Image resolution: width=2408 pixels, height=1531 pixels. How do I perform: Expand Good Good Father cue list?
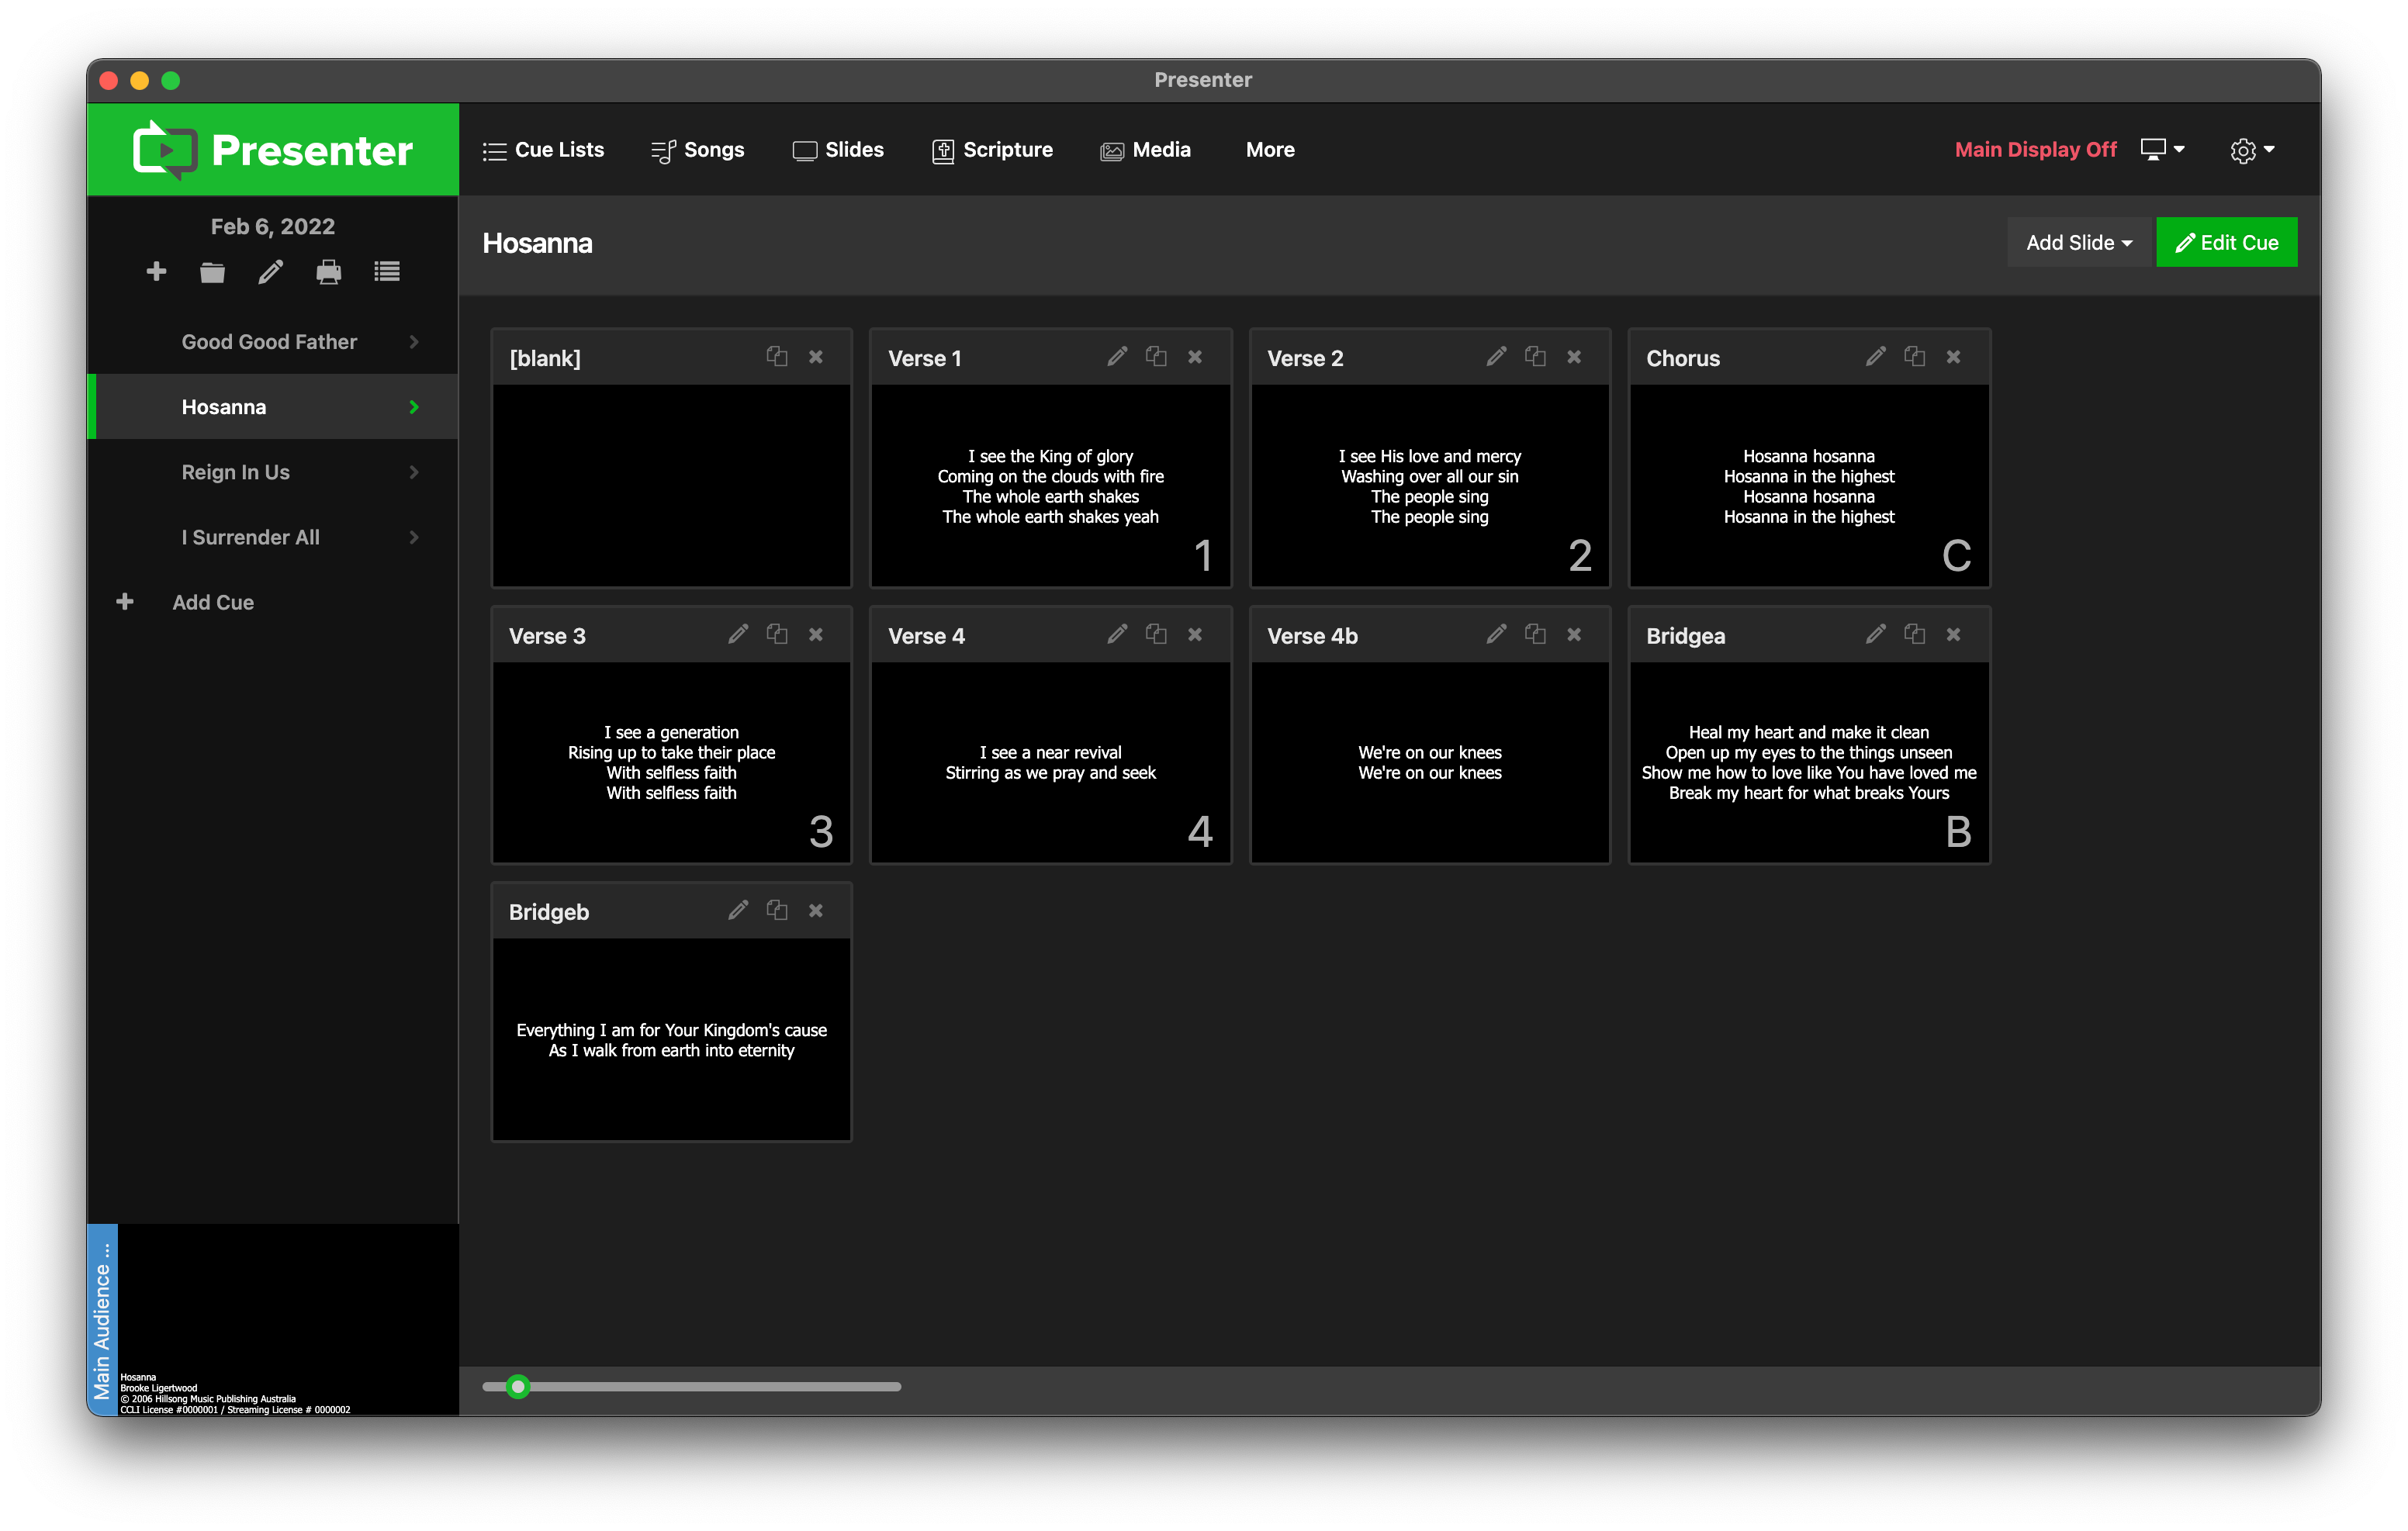[x=413, y=342]
